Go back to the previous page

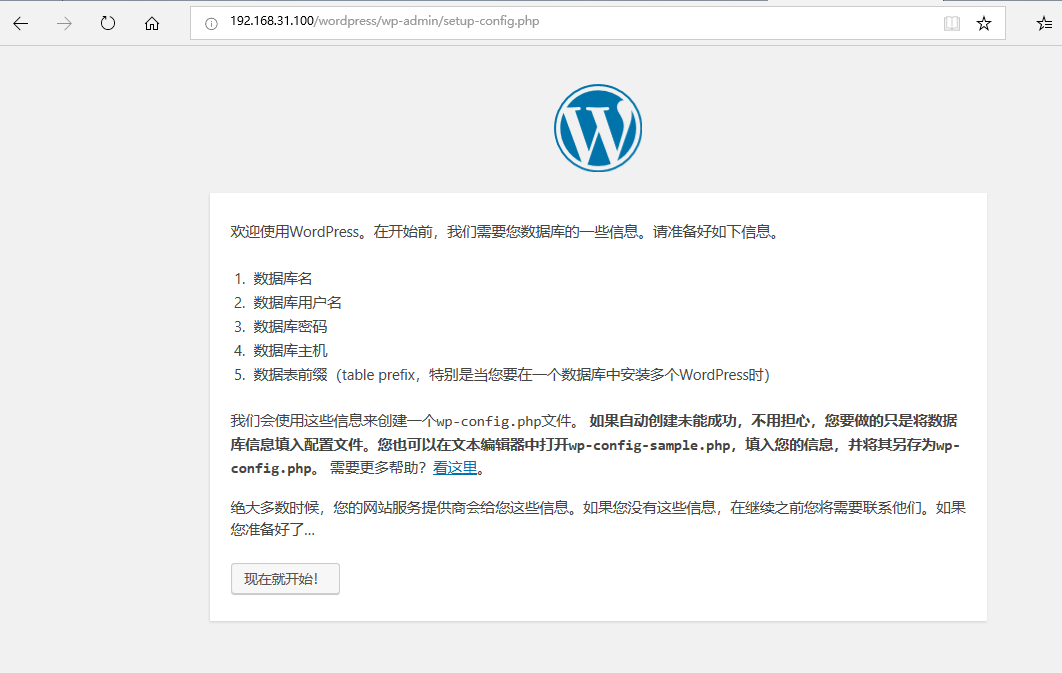pos(21,24)
